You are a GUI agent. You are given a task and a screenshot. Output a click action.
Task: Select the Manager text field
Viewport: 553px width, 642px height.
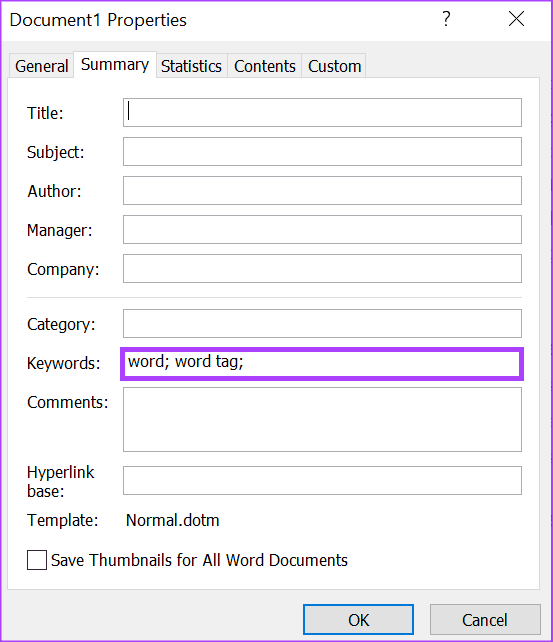(x=322, y=230)
